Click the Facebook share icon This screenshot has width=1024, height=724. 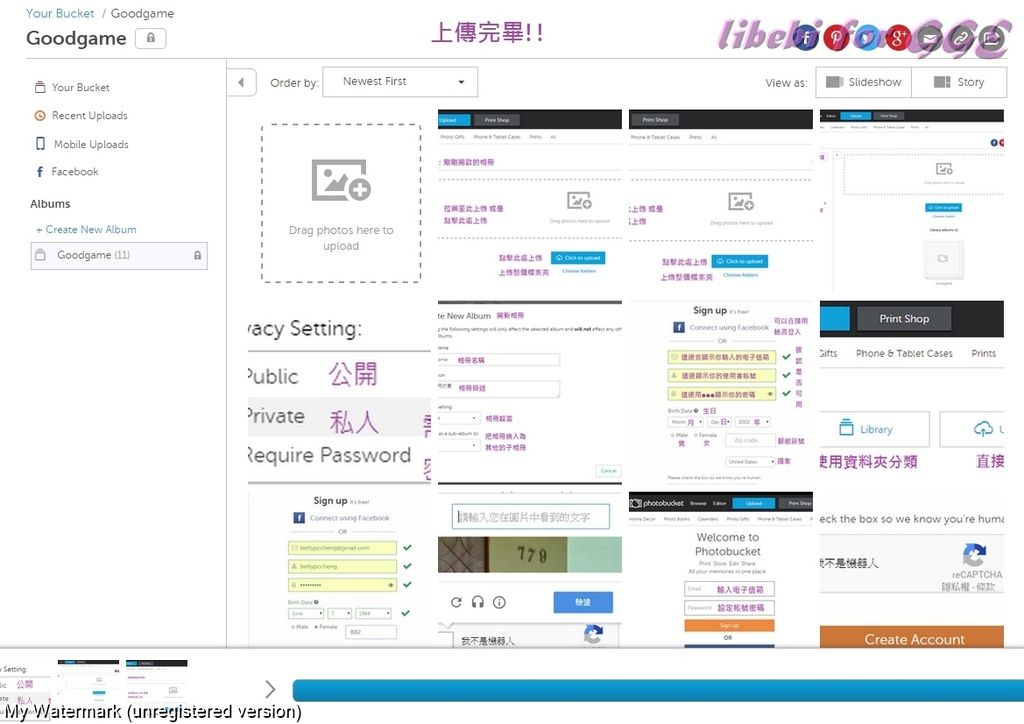click(x=805, y=38)
